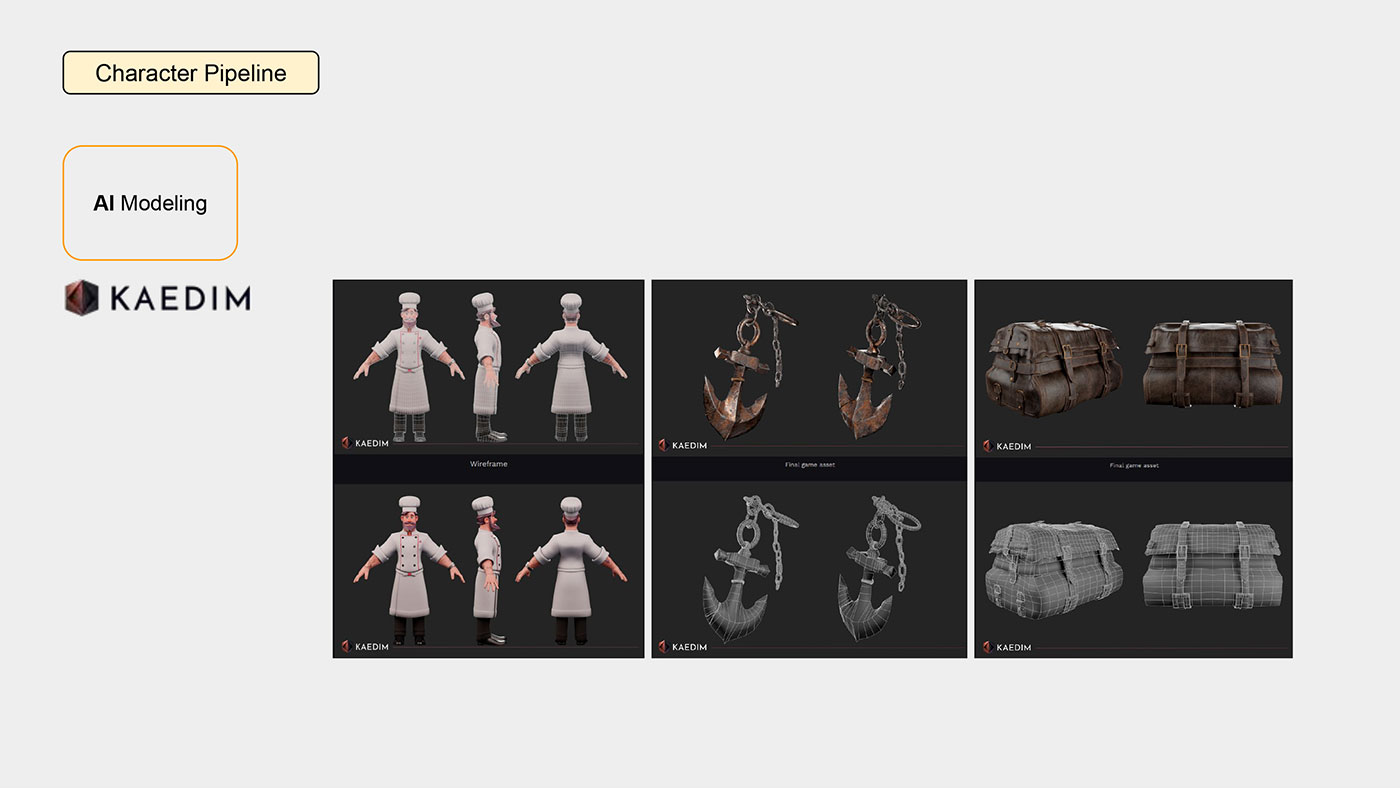Click Final game asset caption under anchor
Image resolution: width=1400 pixels, height=788 pixels.
pyautogui.click(x=810, y=465)
